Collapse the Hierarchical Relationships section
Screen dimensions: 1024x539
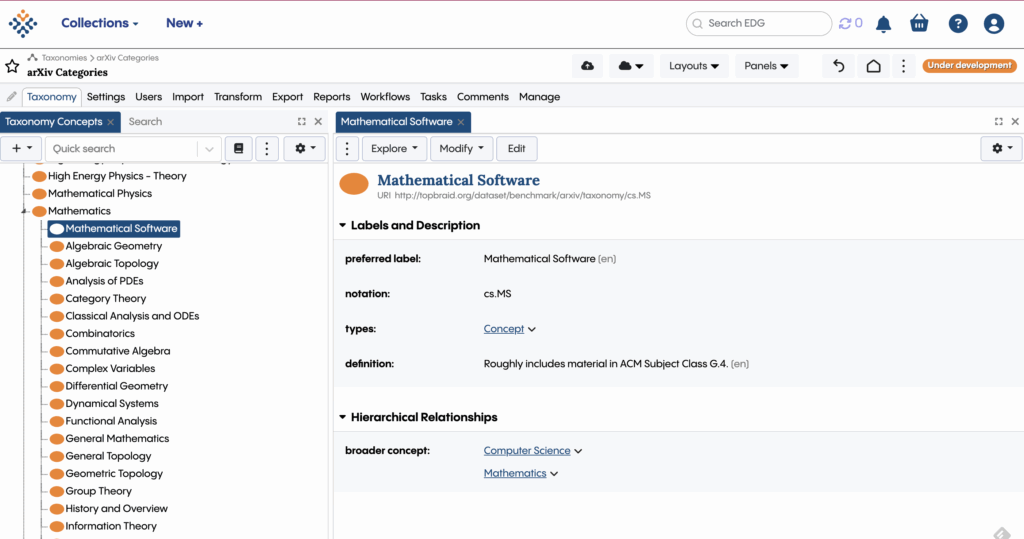[x=343, y=418]
